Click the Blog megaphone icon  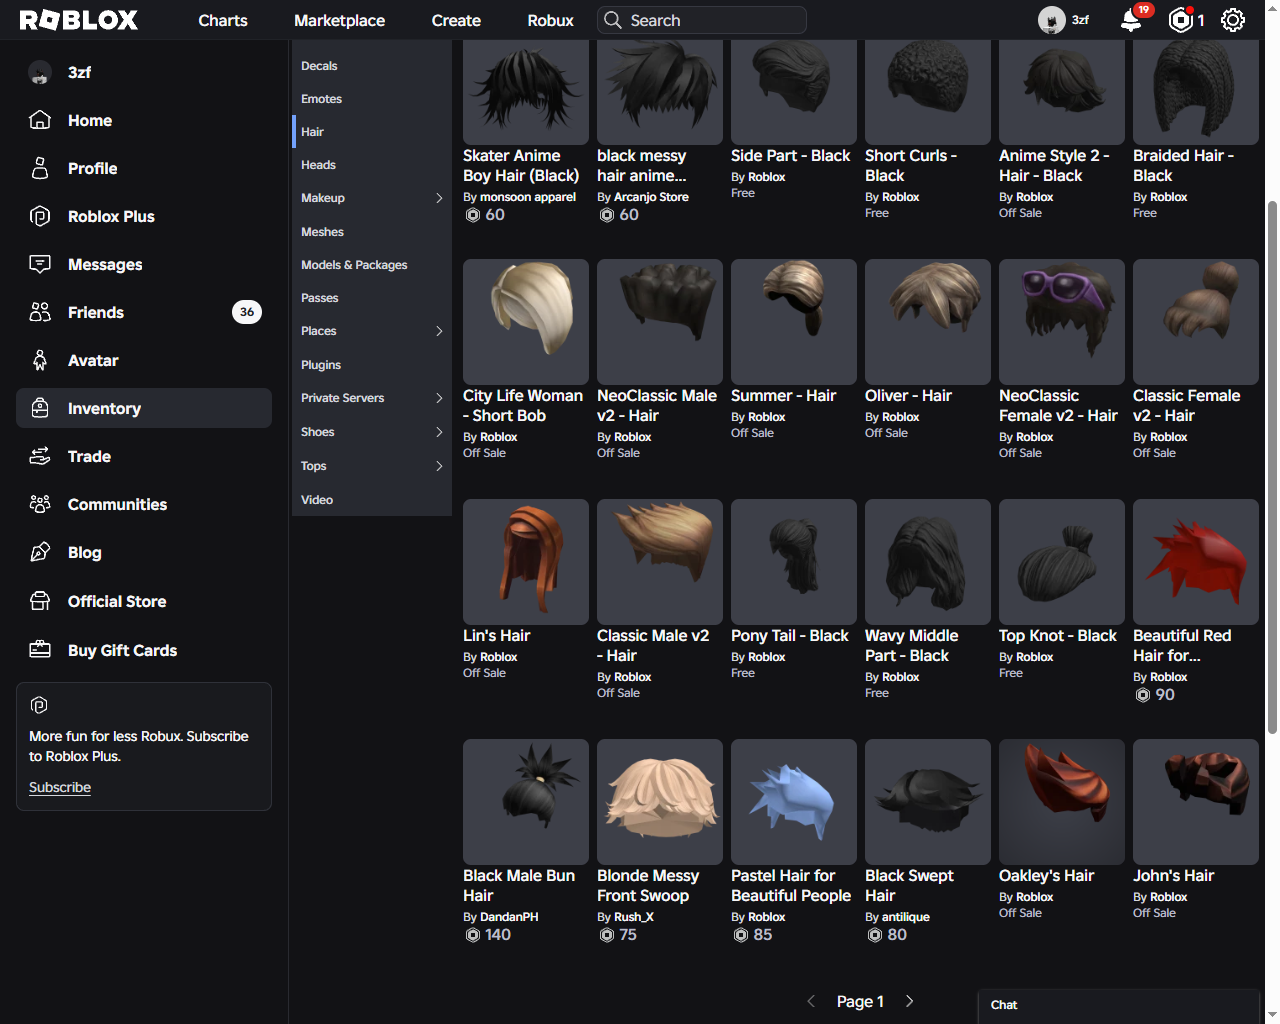click(40, 552)
